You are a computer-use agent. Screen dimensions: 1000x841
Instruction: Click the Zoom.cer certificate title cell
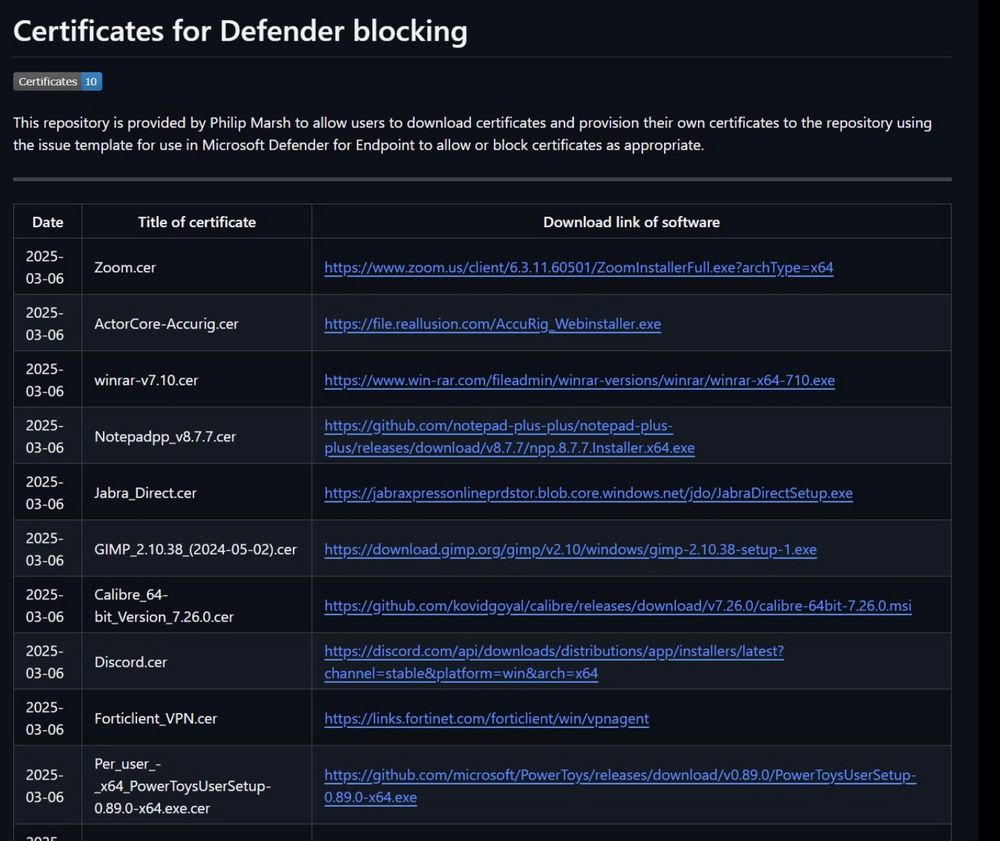point(125,268)
